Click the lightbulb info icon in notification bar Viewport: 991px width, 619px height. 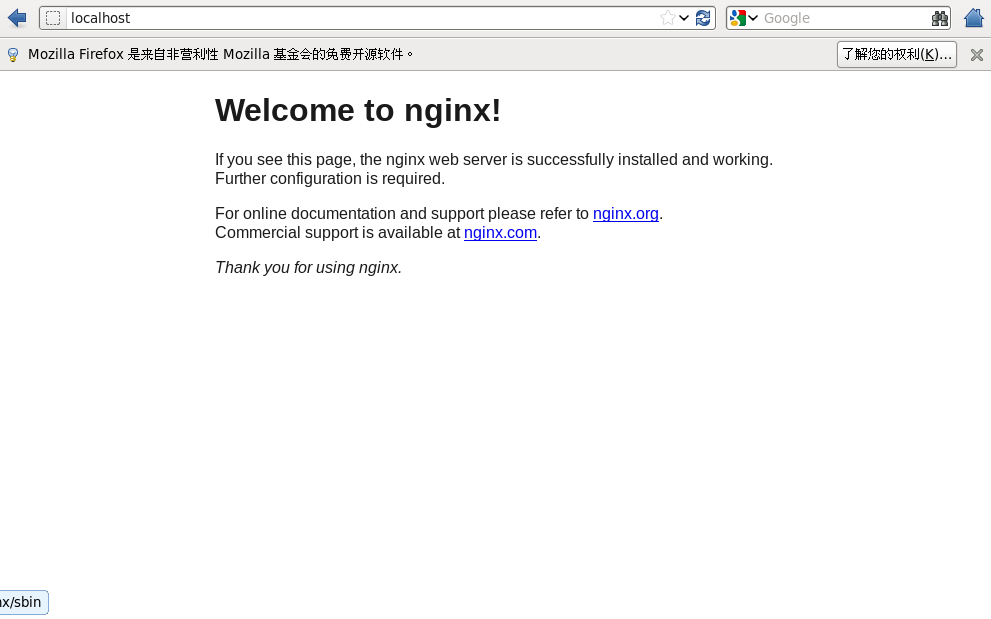(13, 54)
